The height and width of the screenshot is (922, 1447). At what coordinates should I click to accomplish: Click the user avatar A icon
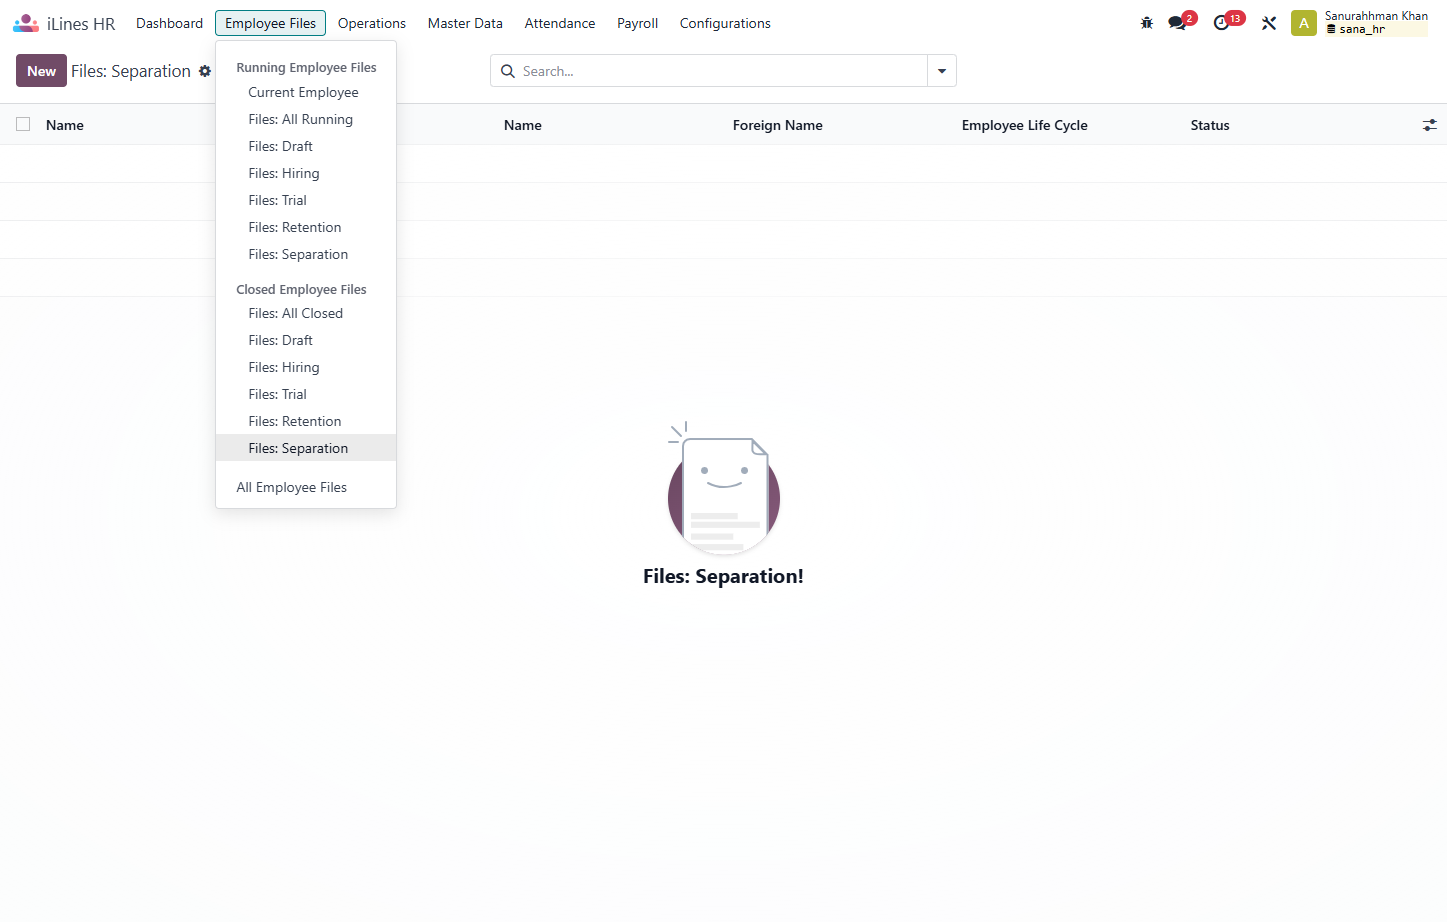pos(1304,23)
